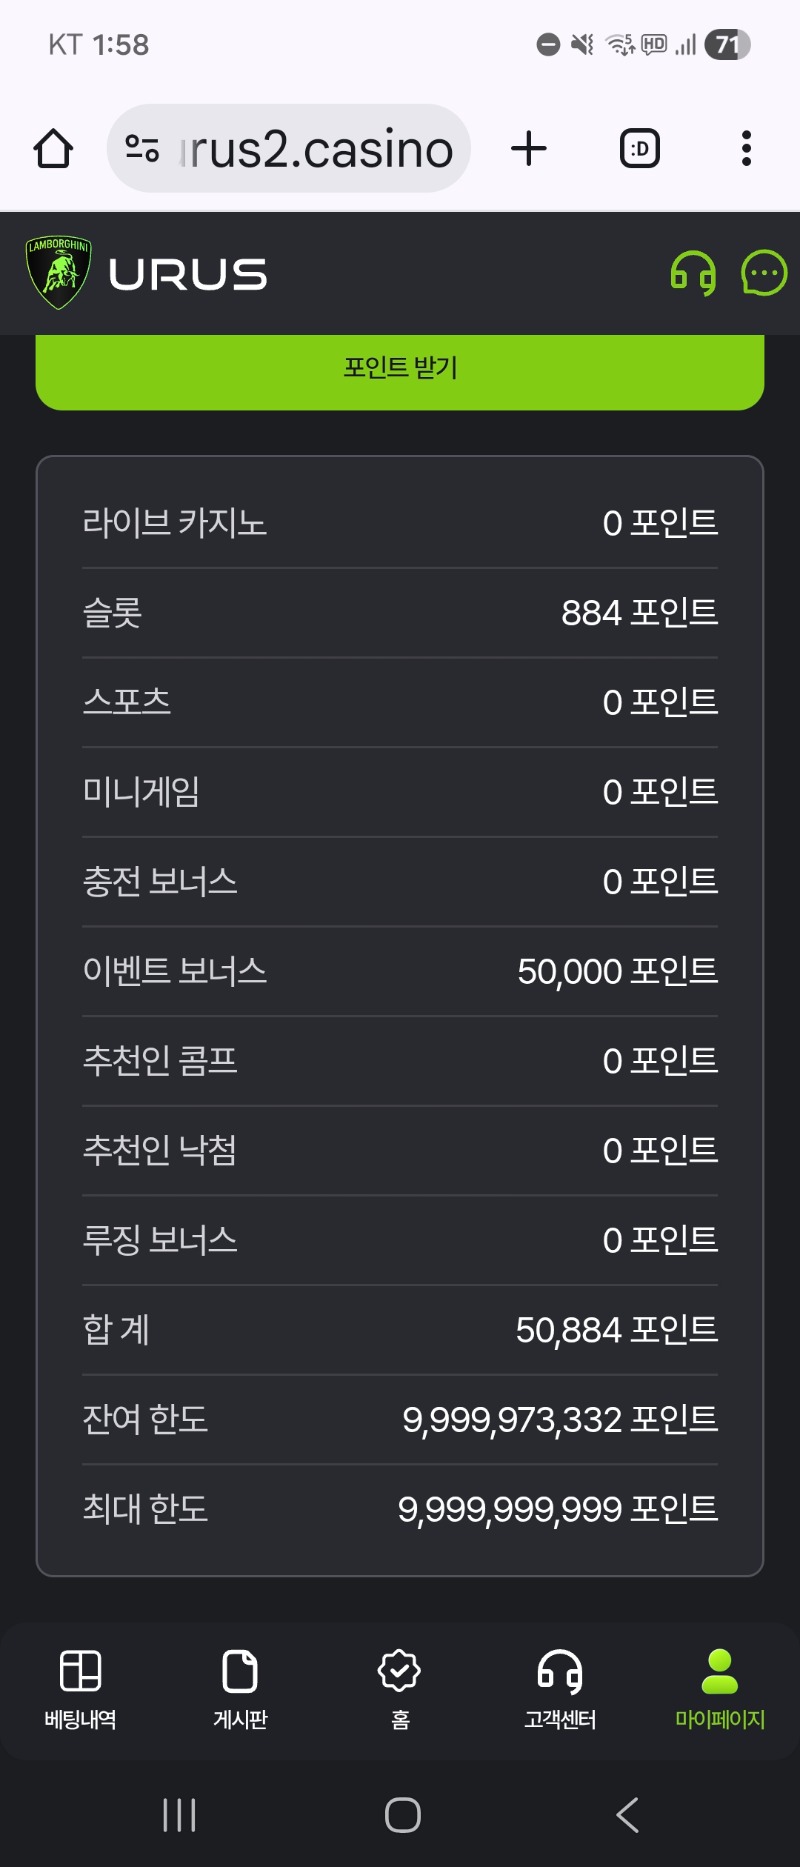800x1867 pixels.
Task: Open a new browser tab
Action: coord(529,149)
